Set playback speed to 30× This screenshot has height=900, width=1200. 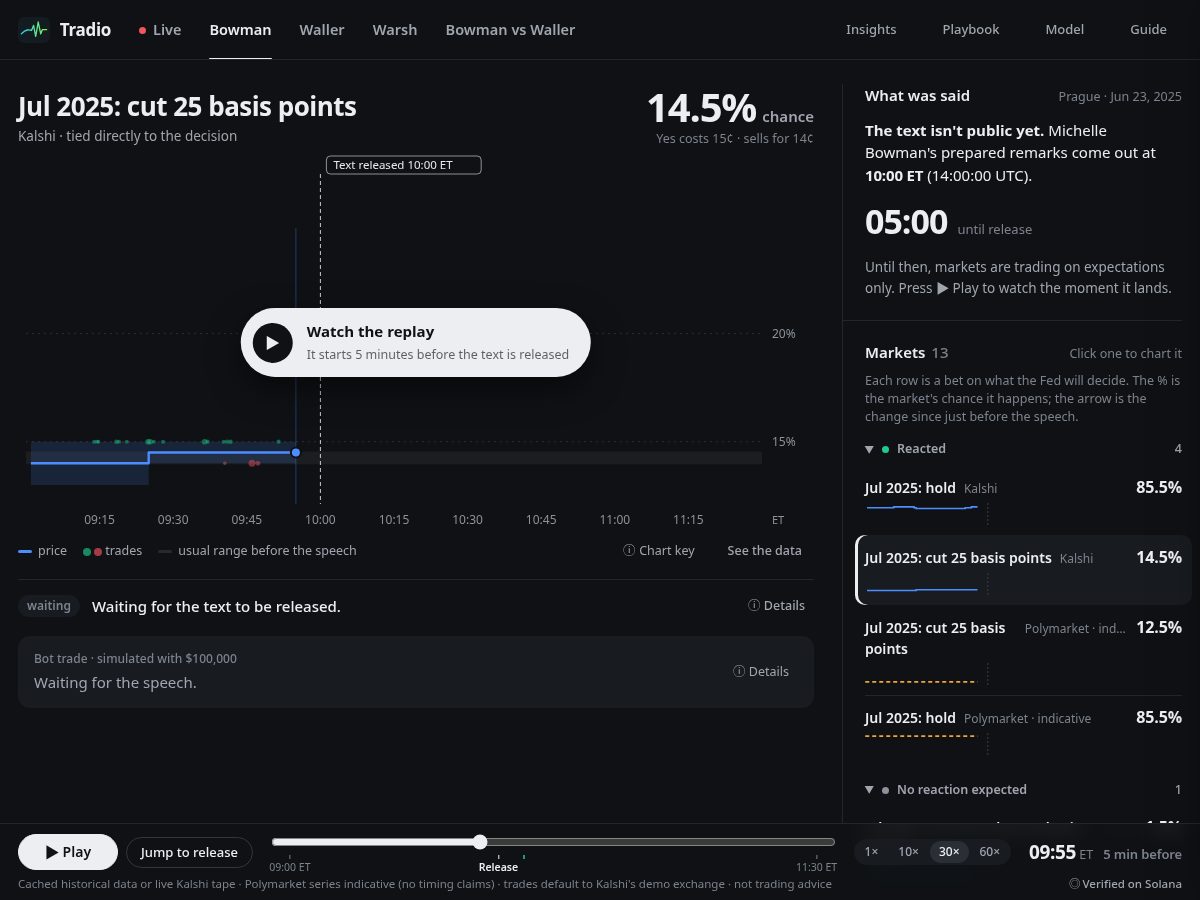(949, 852)
